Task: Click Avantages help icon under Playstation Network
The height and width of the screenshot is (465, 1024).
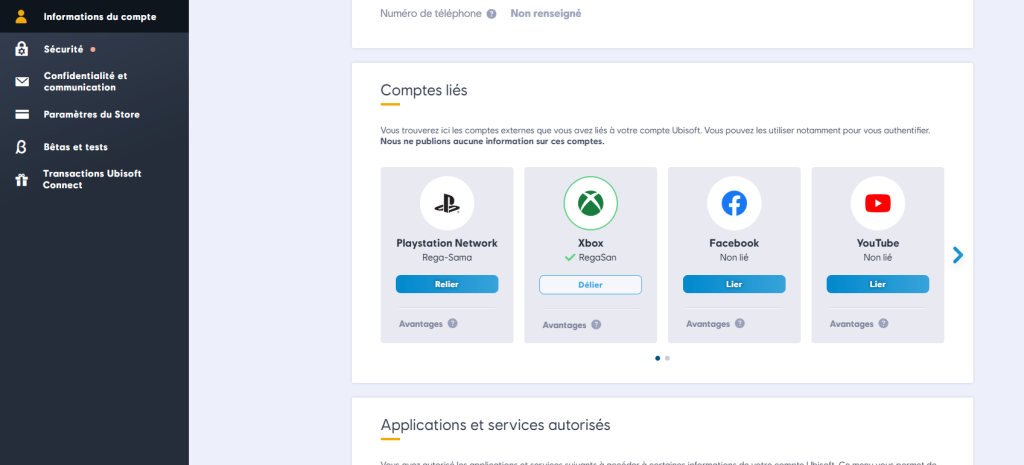Action: tap(452, 324)
